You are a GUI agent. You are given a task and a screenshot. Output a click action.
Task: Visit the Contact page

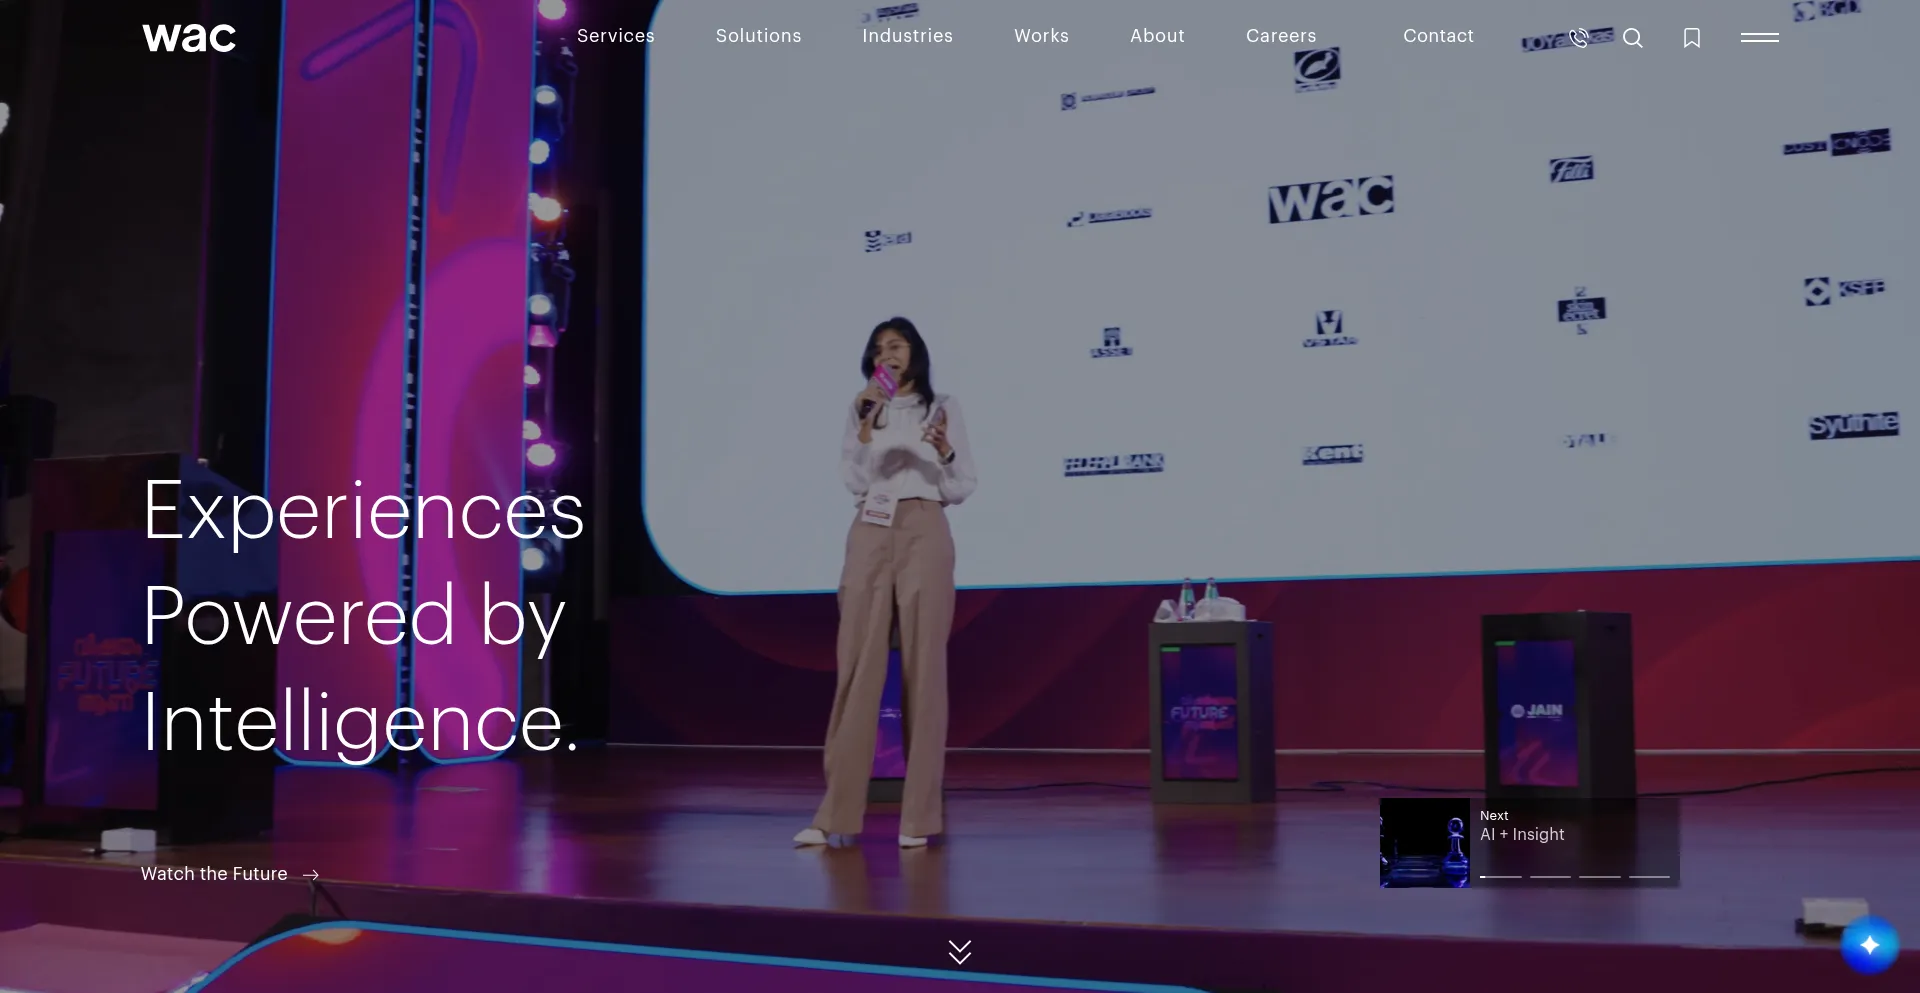coord(1439,36)
